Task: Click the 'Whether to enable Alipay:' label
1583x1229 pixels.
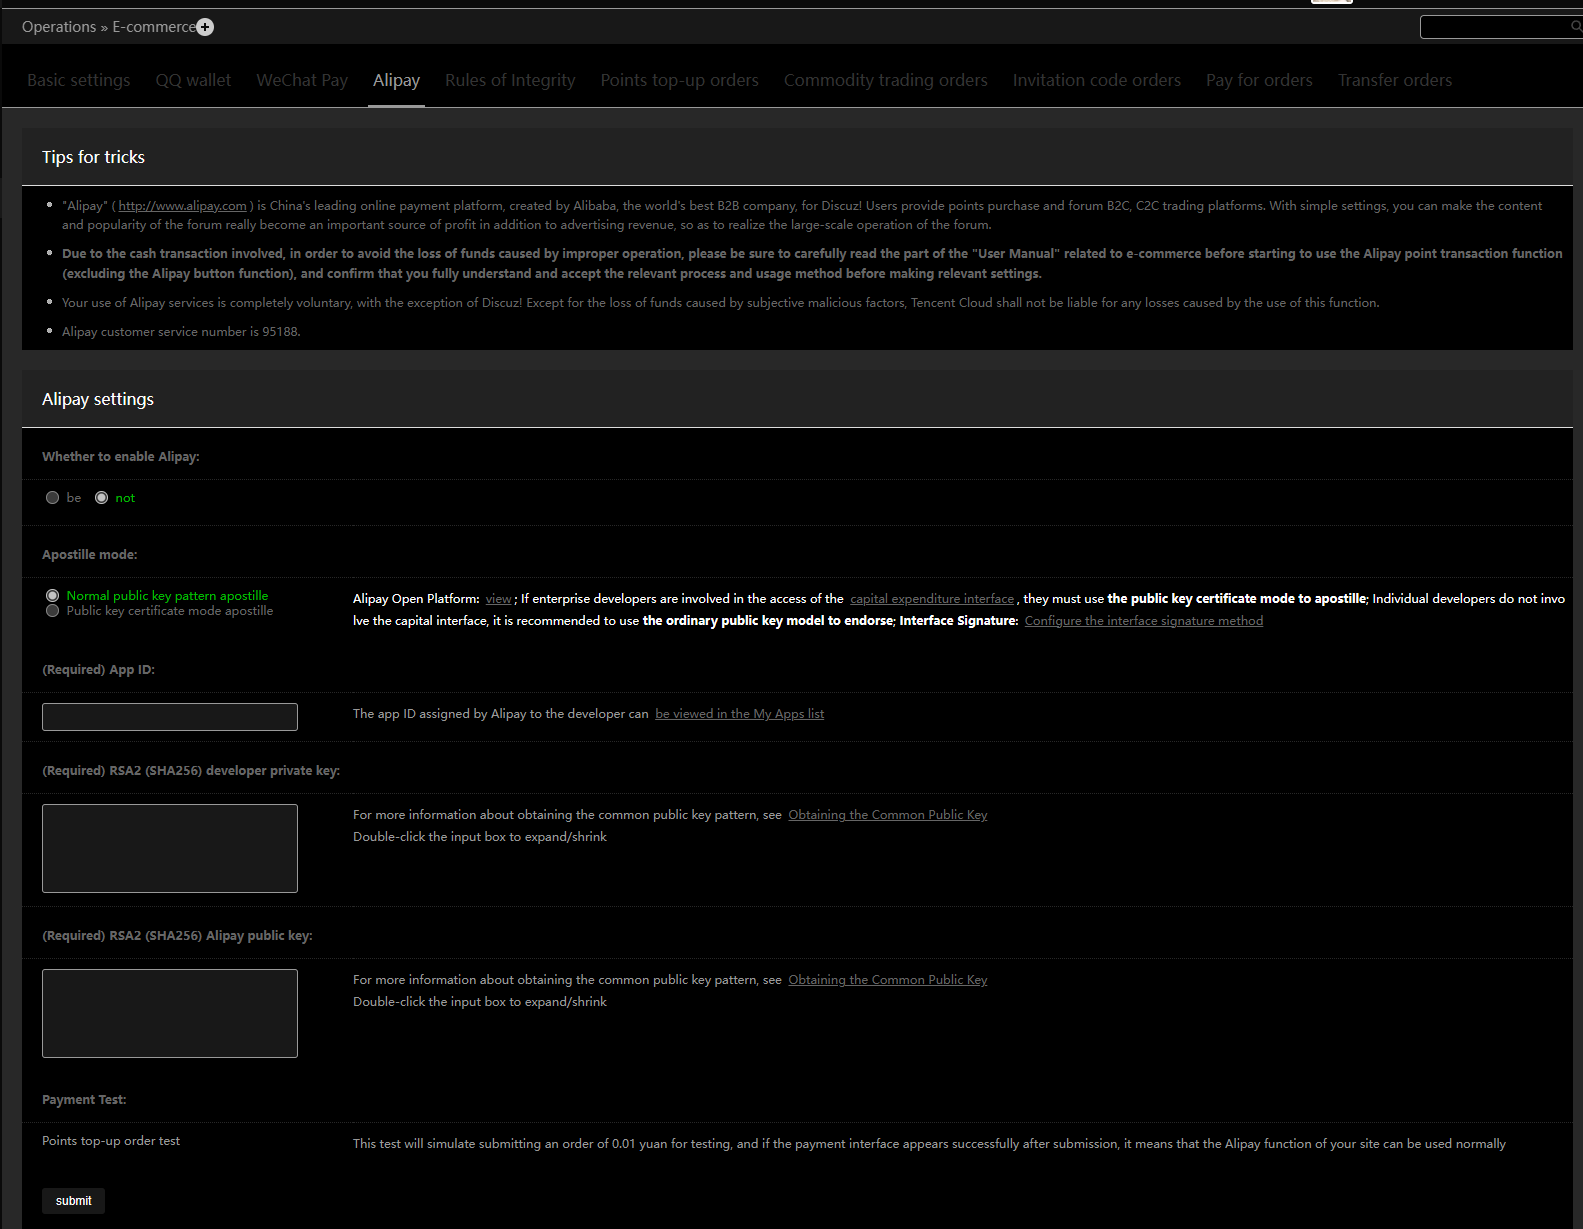Action: (x=121, y=457)
